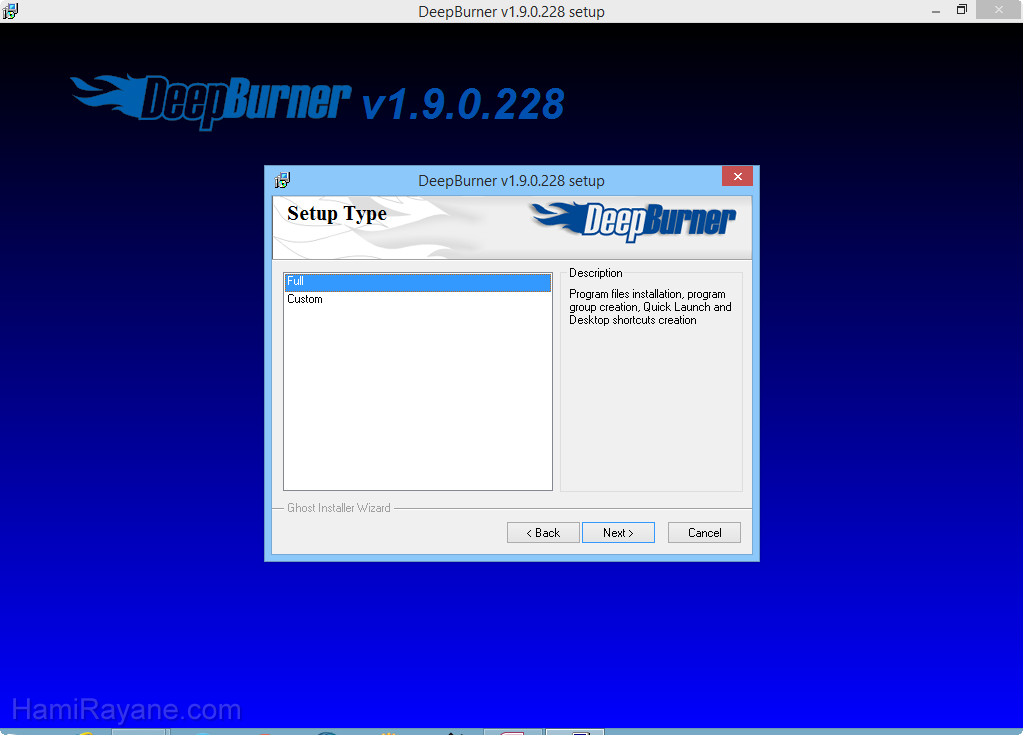The width and height of the screenshot is (1023, 735).
Task: Click the DeepBurner logo in dialog header
Action: point(634,221)
